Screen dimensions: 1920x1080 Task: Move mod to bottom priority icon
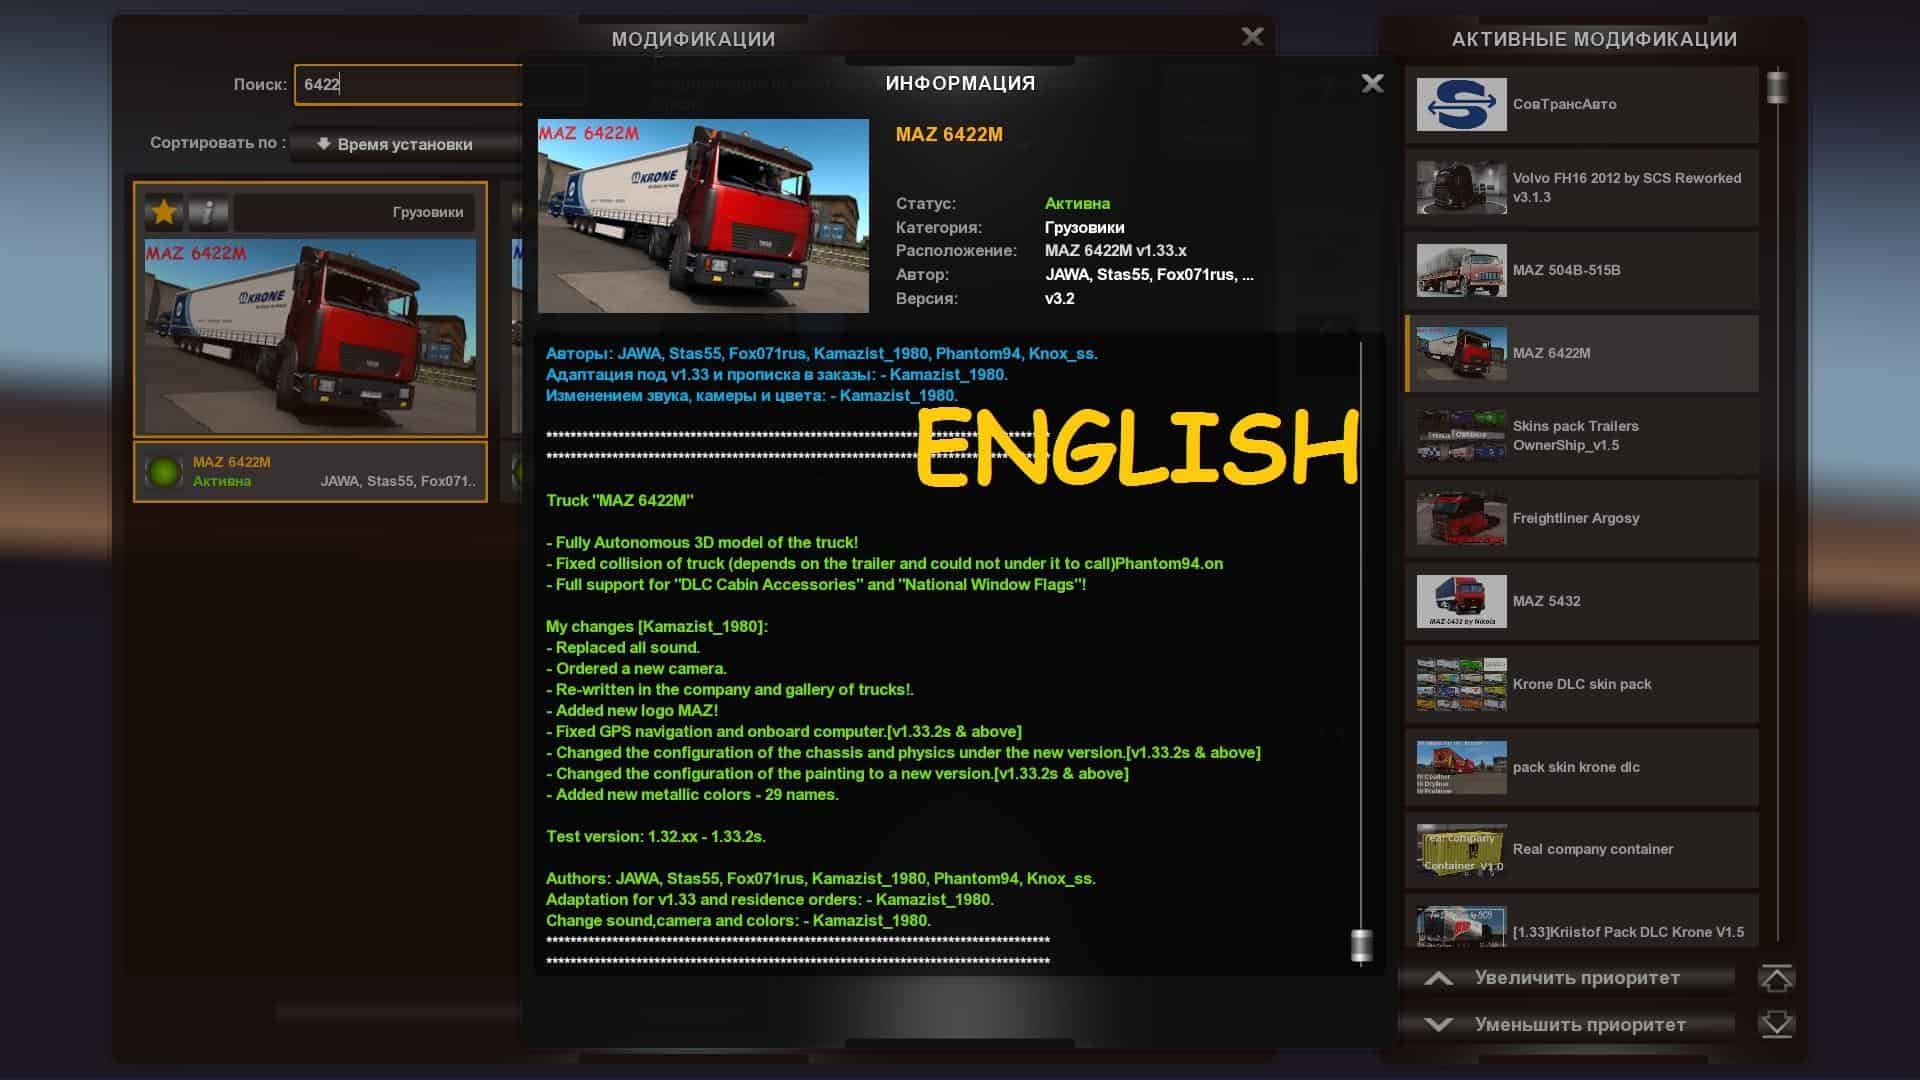pos(1776,1025)
